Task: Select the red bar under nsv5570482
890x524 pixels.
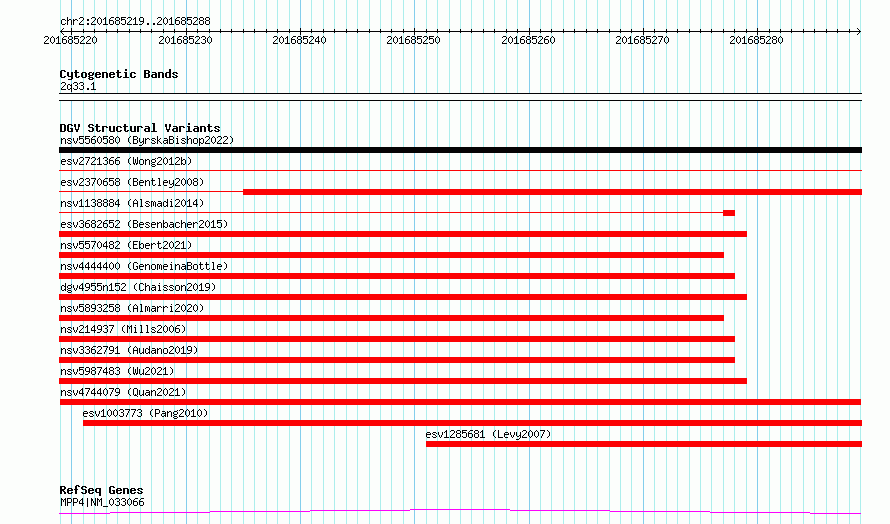Action: point(392,255)
